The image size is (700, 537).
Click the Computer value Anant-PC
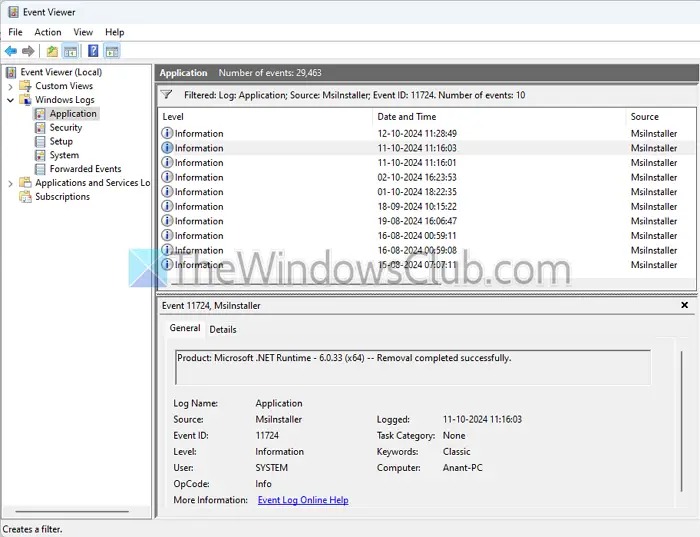[x=462, y=468]
